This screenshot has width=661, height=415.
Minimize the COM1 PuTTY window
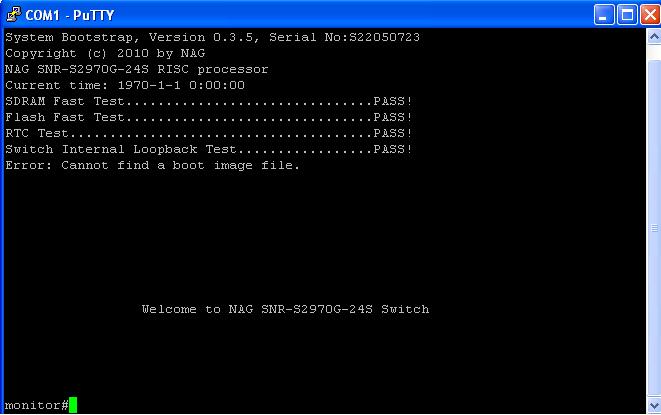pyautogui.click(x=604, y=15)
